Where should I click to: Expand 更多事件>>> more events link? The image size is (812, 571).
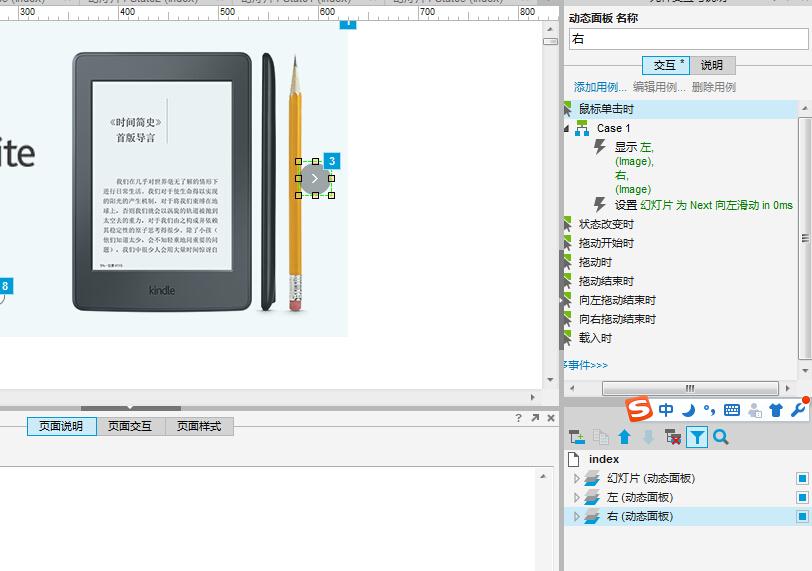586,365
